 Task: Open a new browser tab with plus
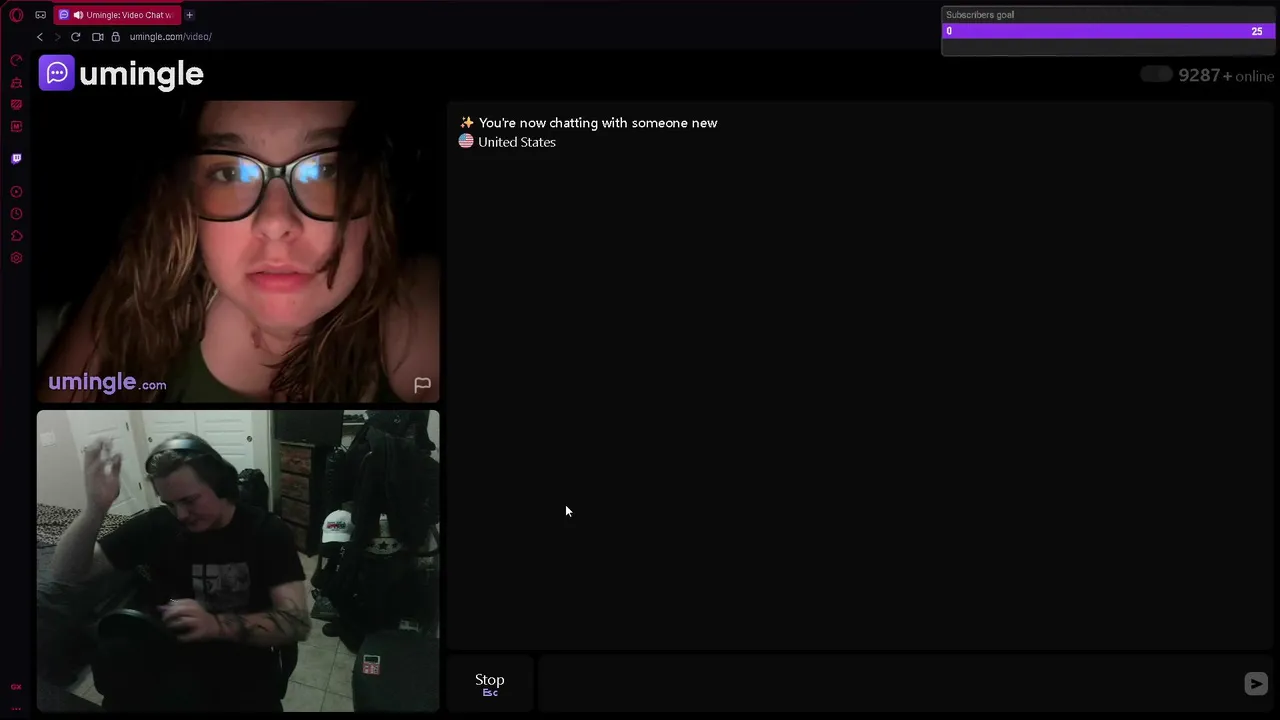[x=189, y=15]
